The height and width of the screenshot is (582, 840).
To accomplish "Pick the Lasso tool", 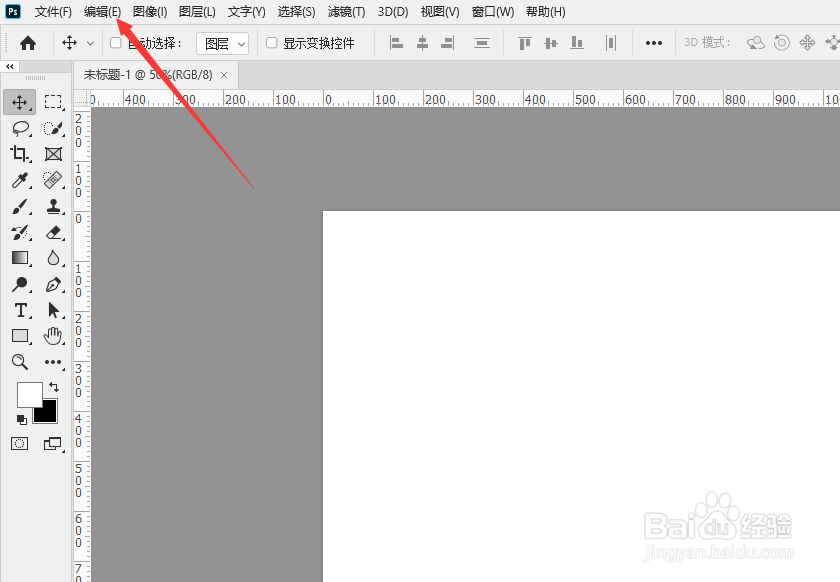I will pos(20,128).
